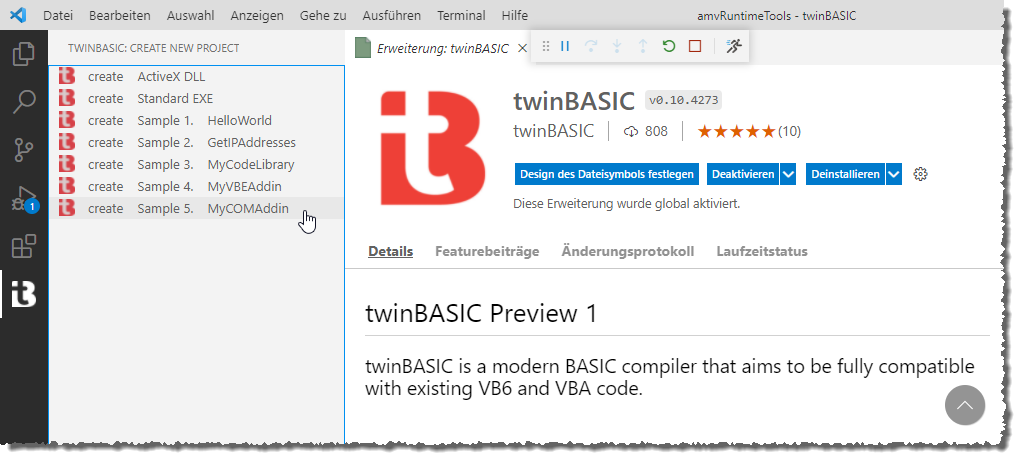Screen dimensions: 1022x462
Task: Open the Search view in activity bar
Action: (23, 102)
